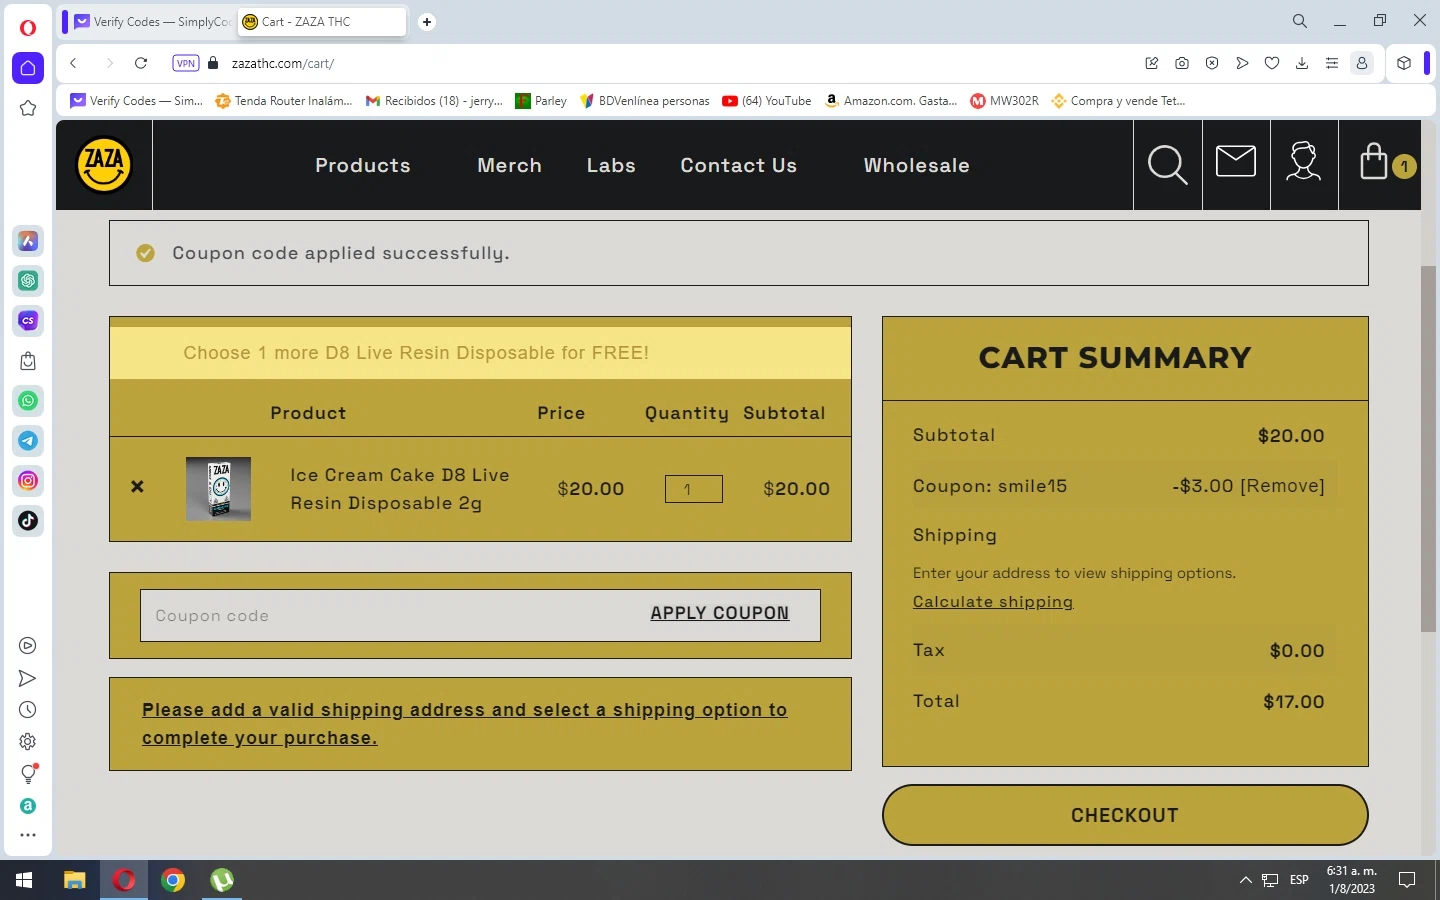Open Ice Cream Cake D8 Live Resin product link
The image size is (1440, 900).
tap(400, 489)
